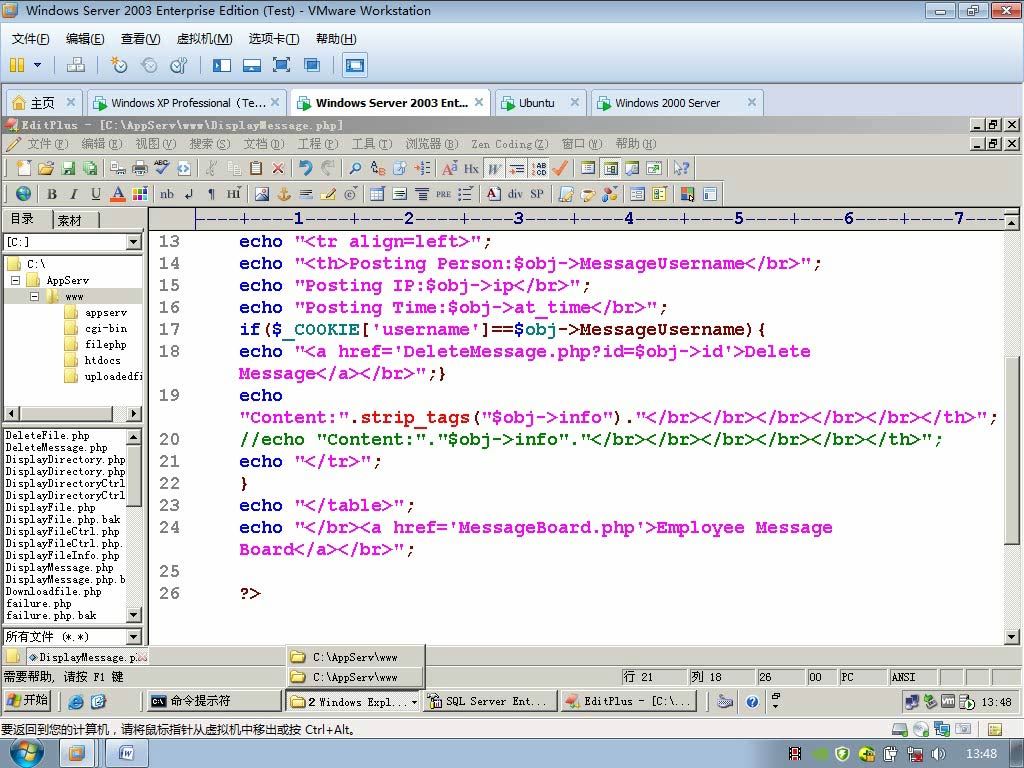
Task: Switch to Windows XP Professional tab
Action: click(x=187, y=103)
